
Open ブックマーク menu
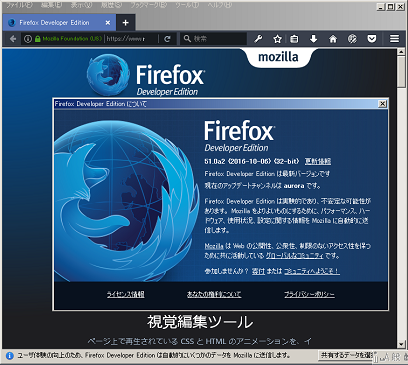pos(149,5)
